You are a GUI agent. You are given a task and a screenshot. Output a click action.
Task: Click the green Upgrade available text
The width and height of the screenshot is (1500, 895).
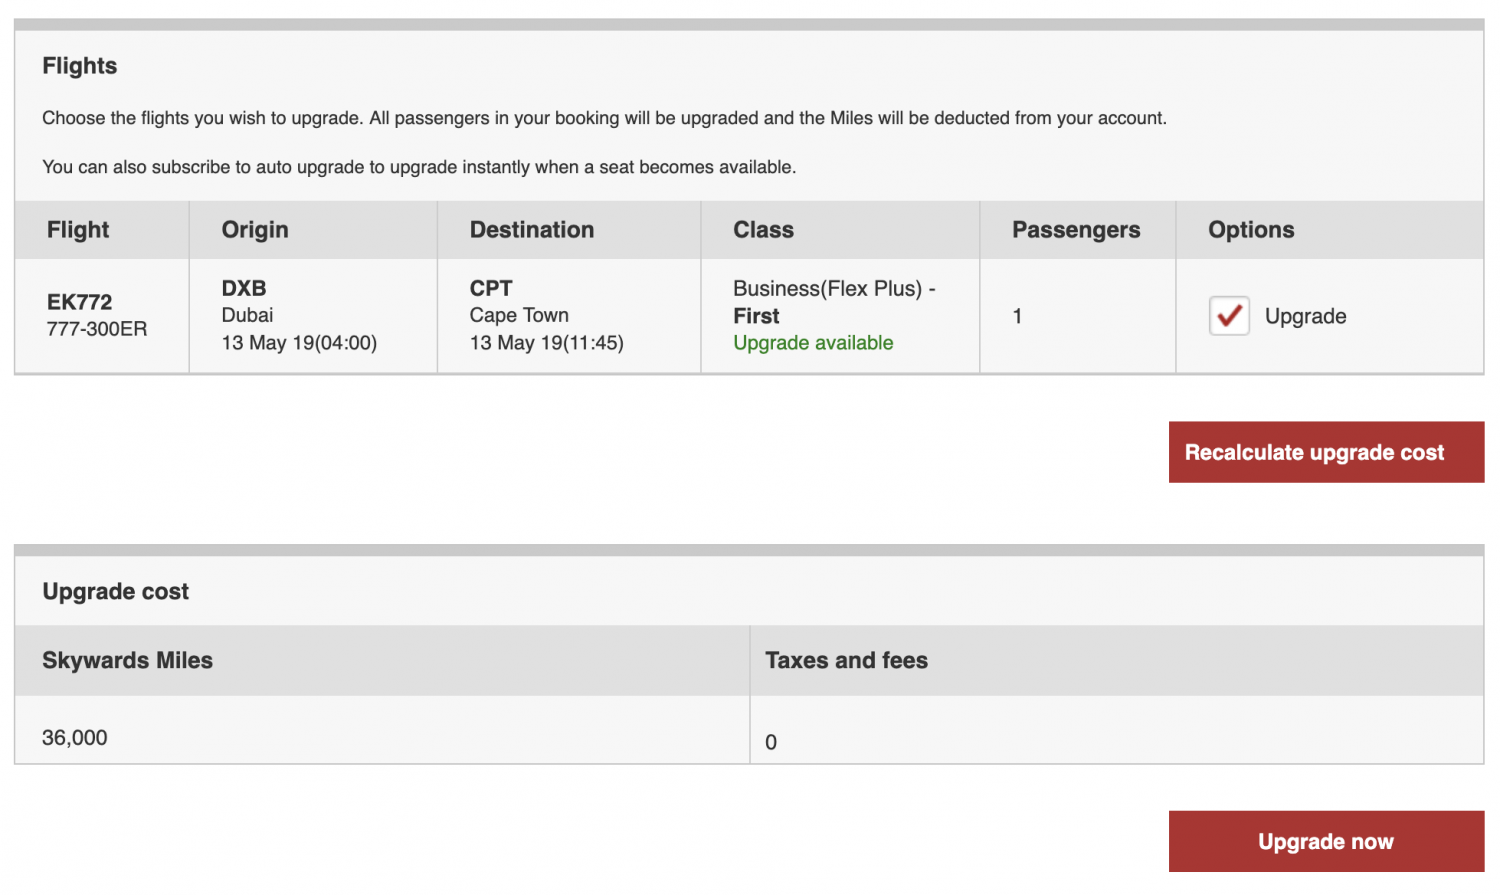812,342
